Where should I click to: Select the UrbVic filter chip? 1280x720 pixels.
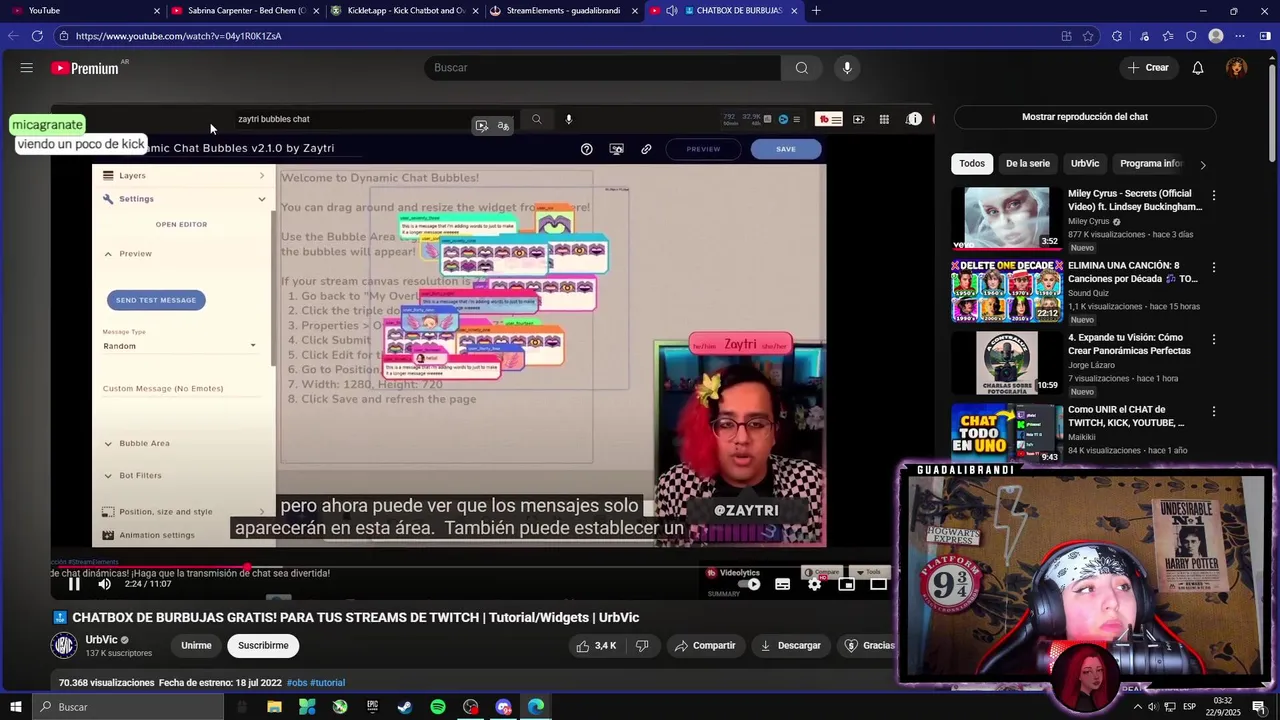(1085, 164)
